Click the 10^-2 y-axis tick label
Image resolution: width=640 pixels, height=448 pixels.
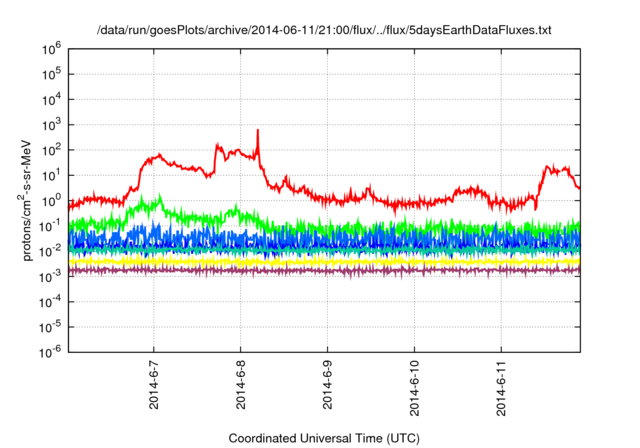tap(51, 251)
